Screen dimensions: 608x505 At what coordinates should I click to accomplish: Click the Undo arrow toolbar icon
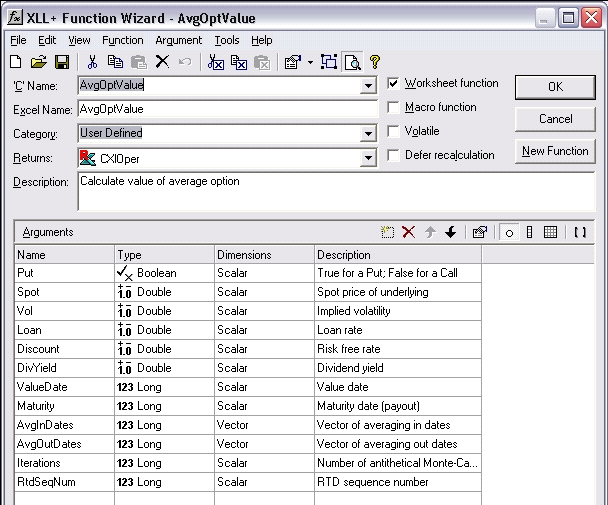pos(185,62)
